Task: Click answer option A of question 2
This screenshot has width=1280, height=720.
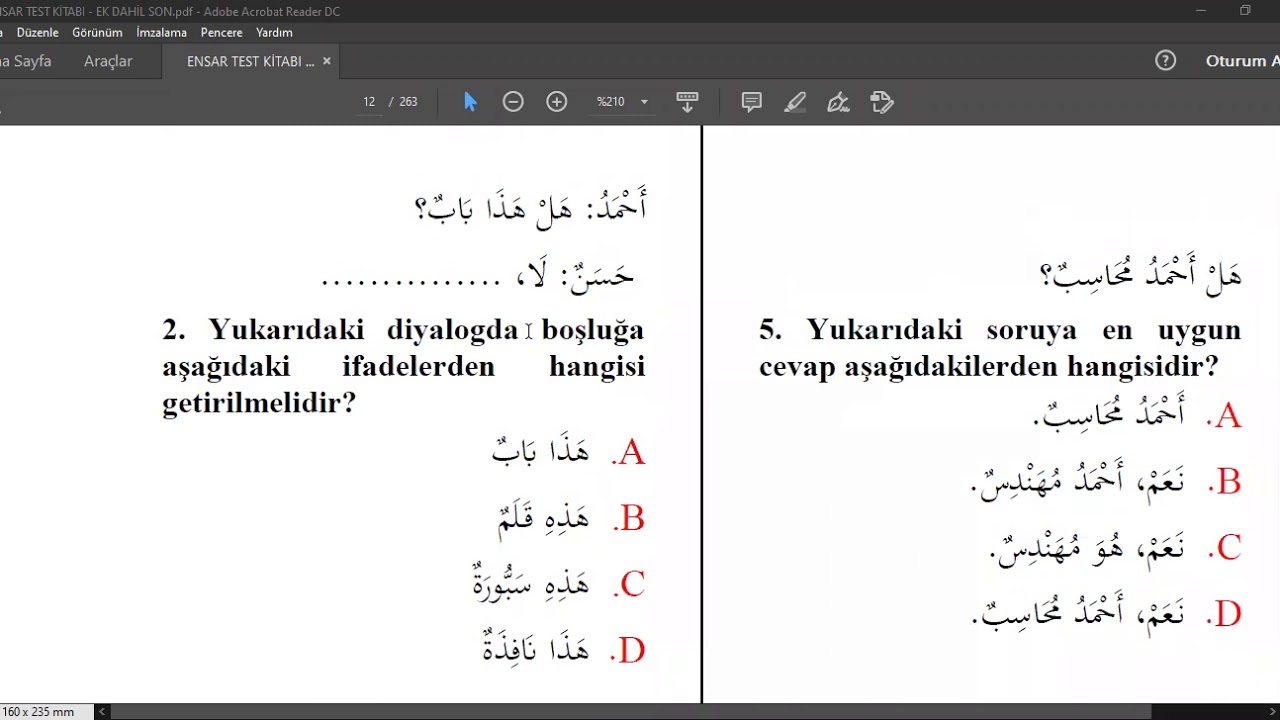Action: click(x=569, y=452)
